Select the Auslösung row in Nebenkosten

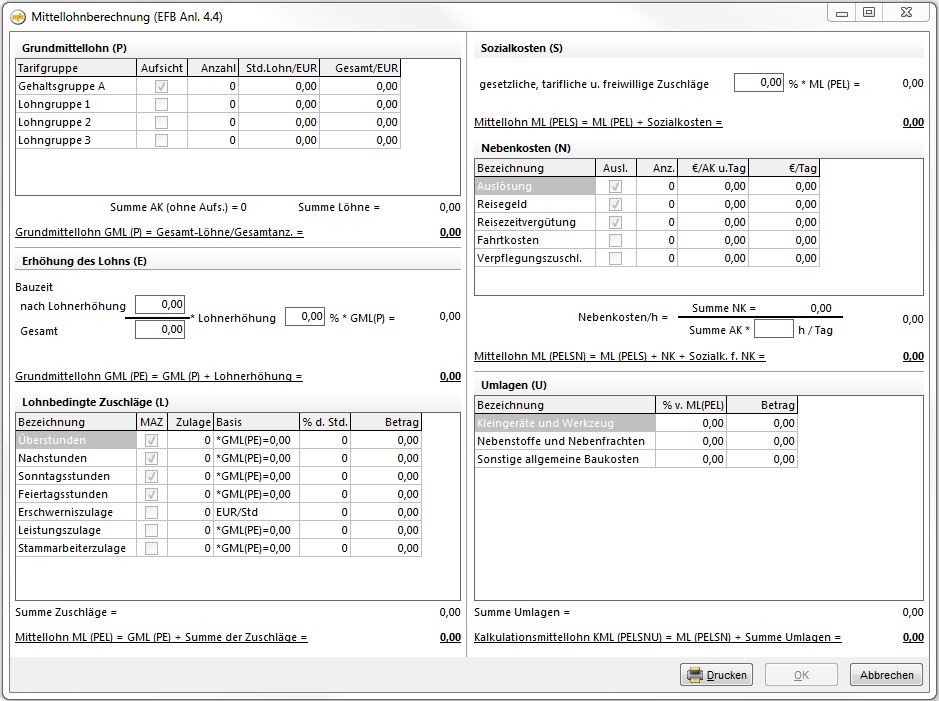click(534, 186)
